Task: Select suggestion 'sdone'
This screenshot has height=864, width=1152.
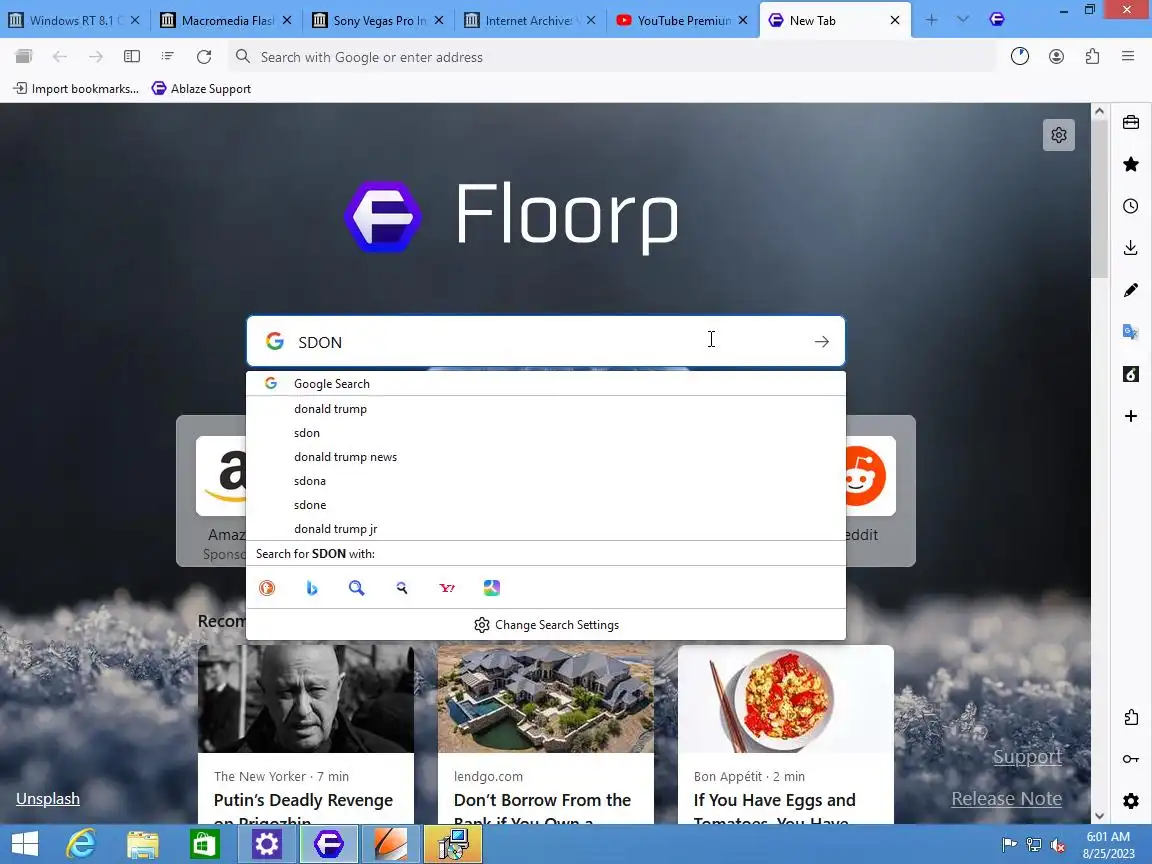Action: [x=546, y=505]
